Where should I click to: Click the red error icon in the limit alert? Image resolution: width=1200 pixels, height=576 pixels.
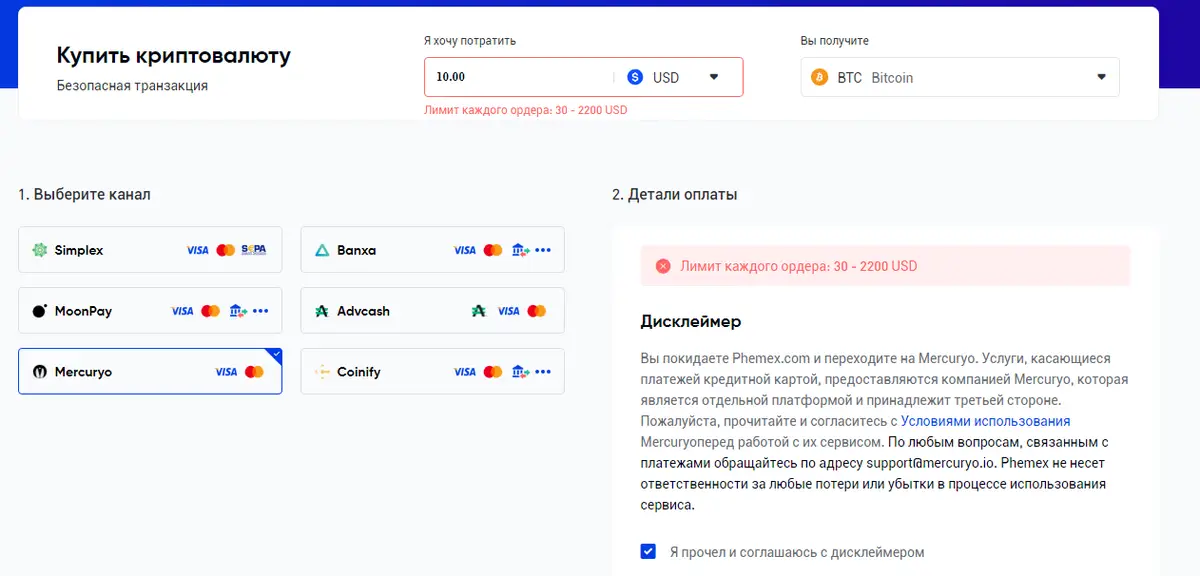663,266
